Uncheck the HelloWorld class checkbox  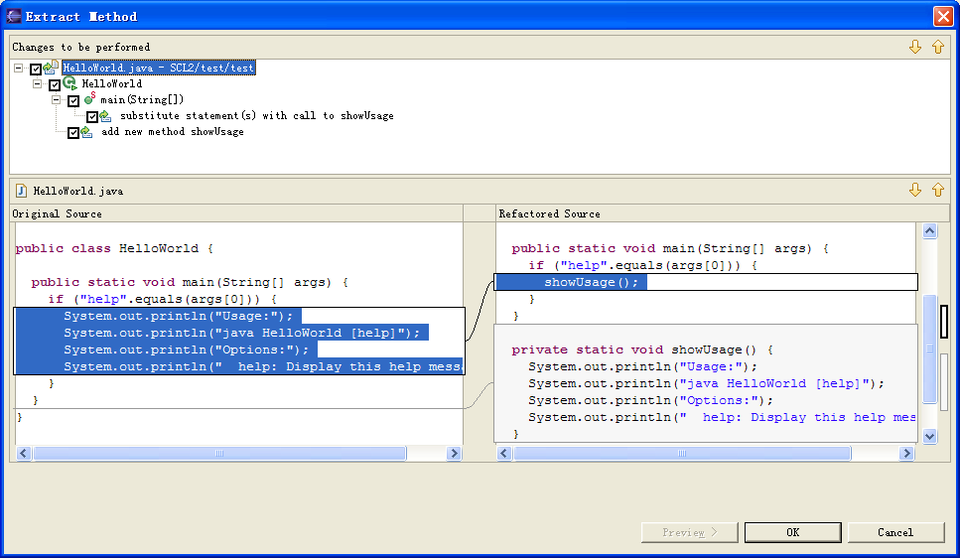[x=54, y=85]
